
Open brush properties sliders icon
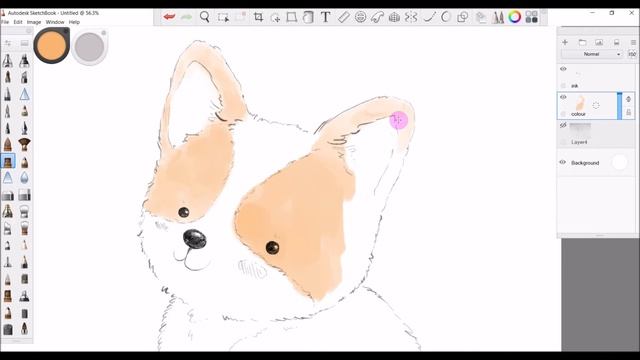(x=8, y=43)
